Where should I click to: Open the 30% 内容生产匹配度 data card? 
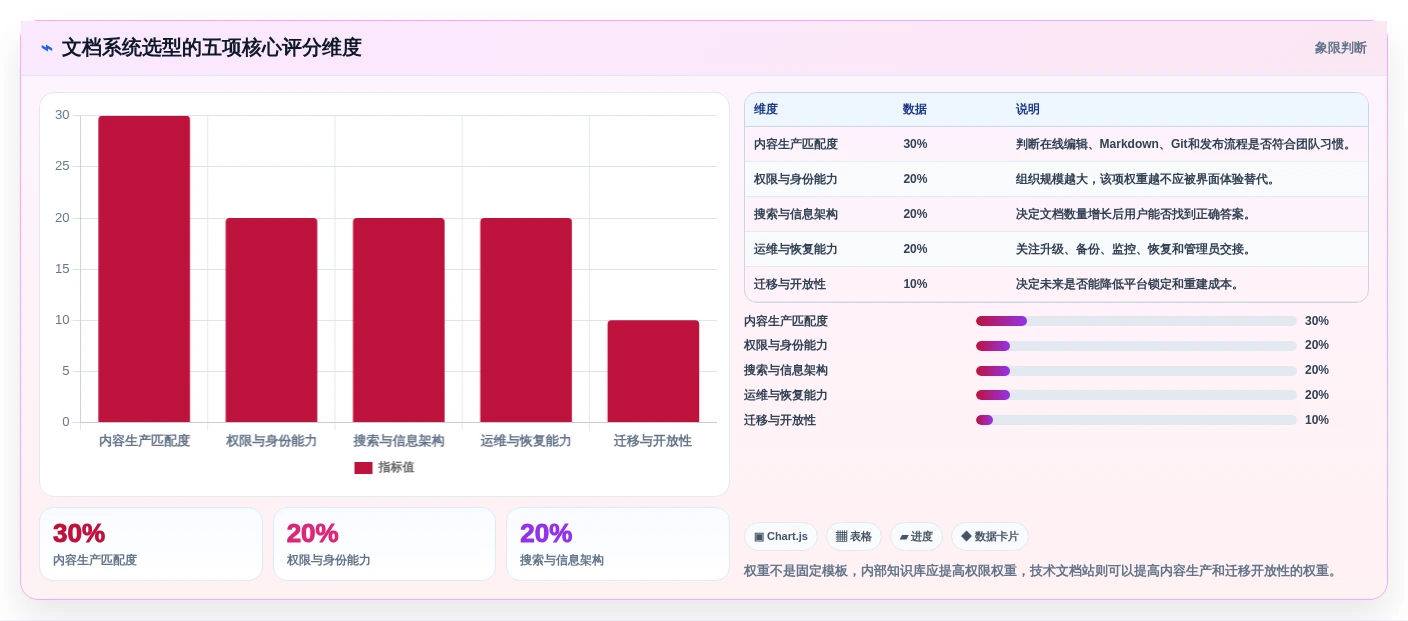(151, 544)
